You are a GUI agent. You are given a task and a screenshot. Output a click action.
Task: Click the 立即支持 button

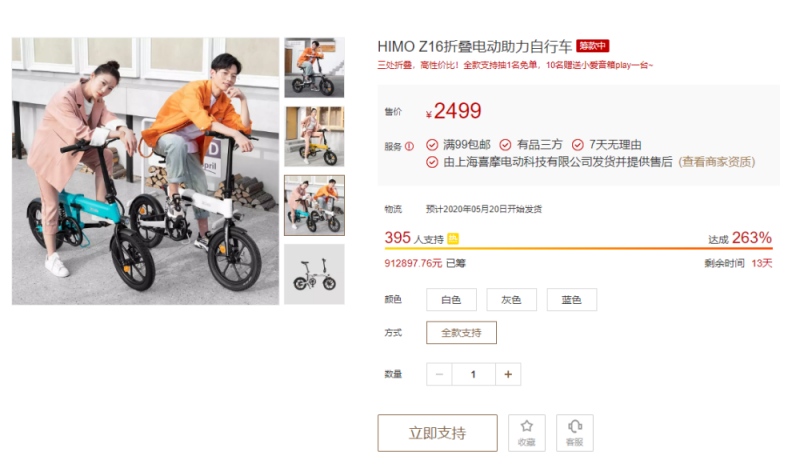tap(437, 433)
